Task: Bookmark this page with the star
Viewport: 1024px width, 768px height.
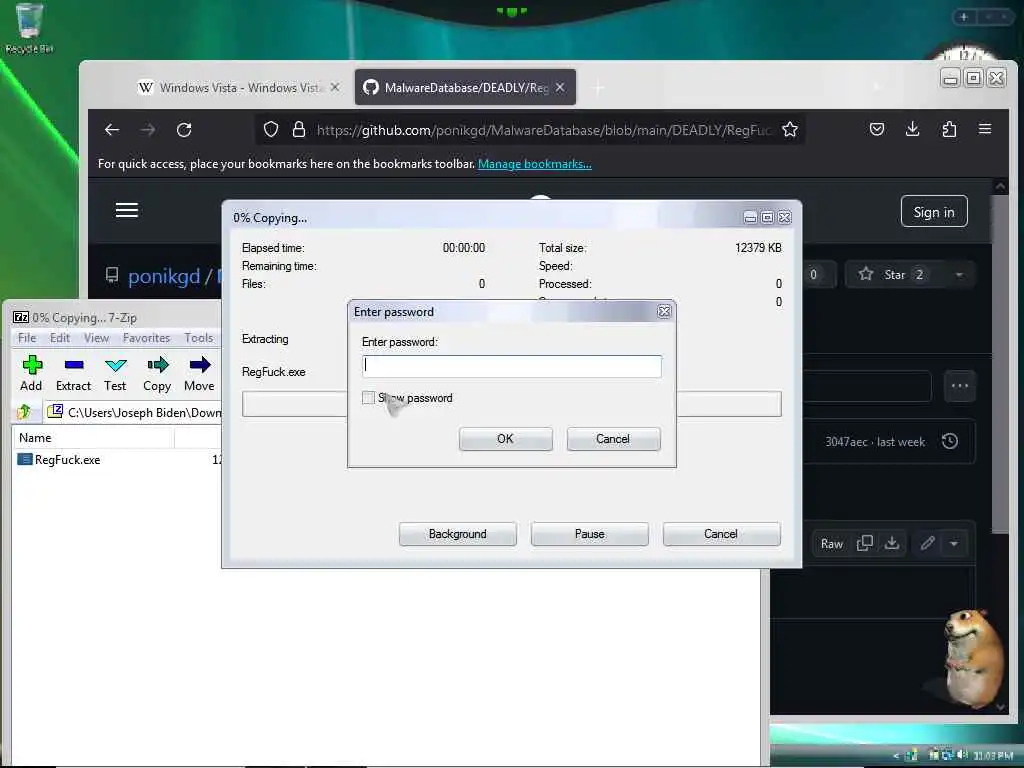Action: click(x=790, y=129)
